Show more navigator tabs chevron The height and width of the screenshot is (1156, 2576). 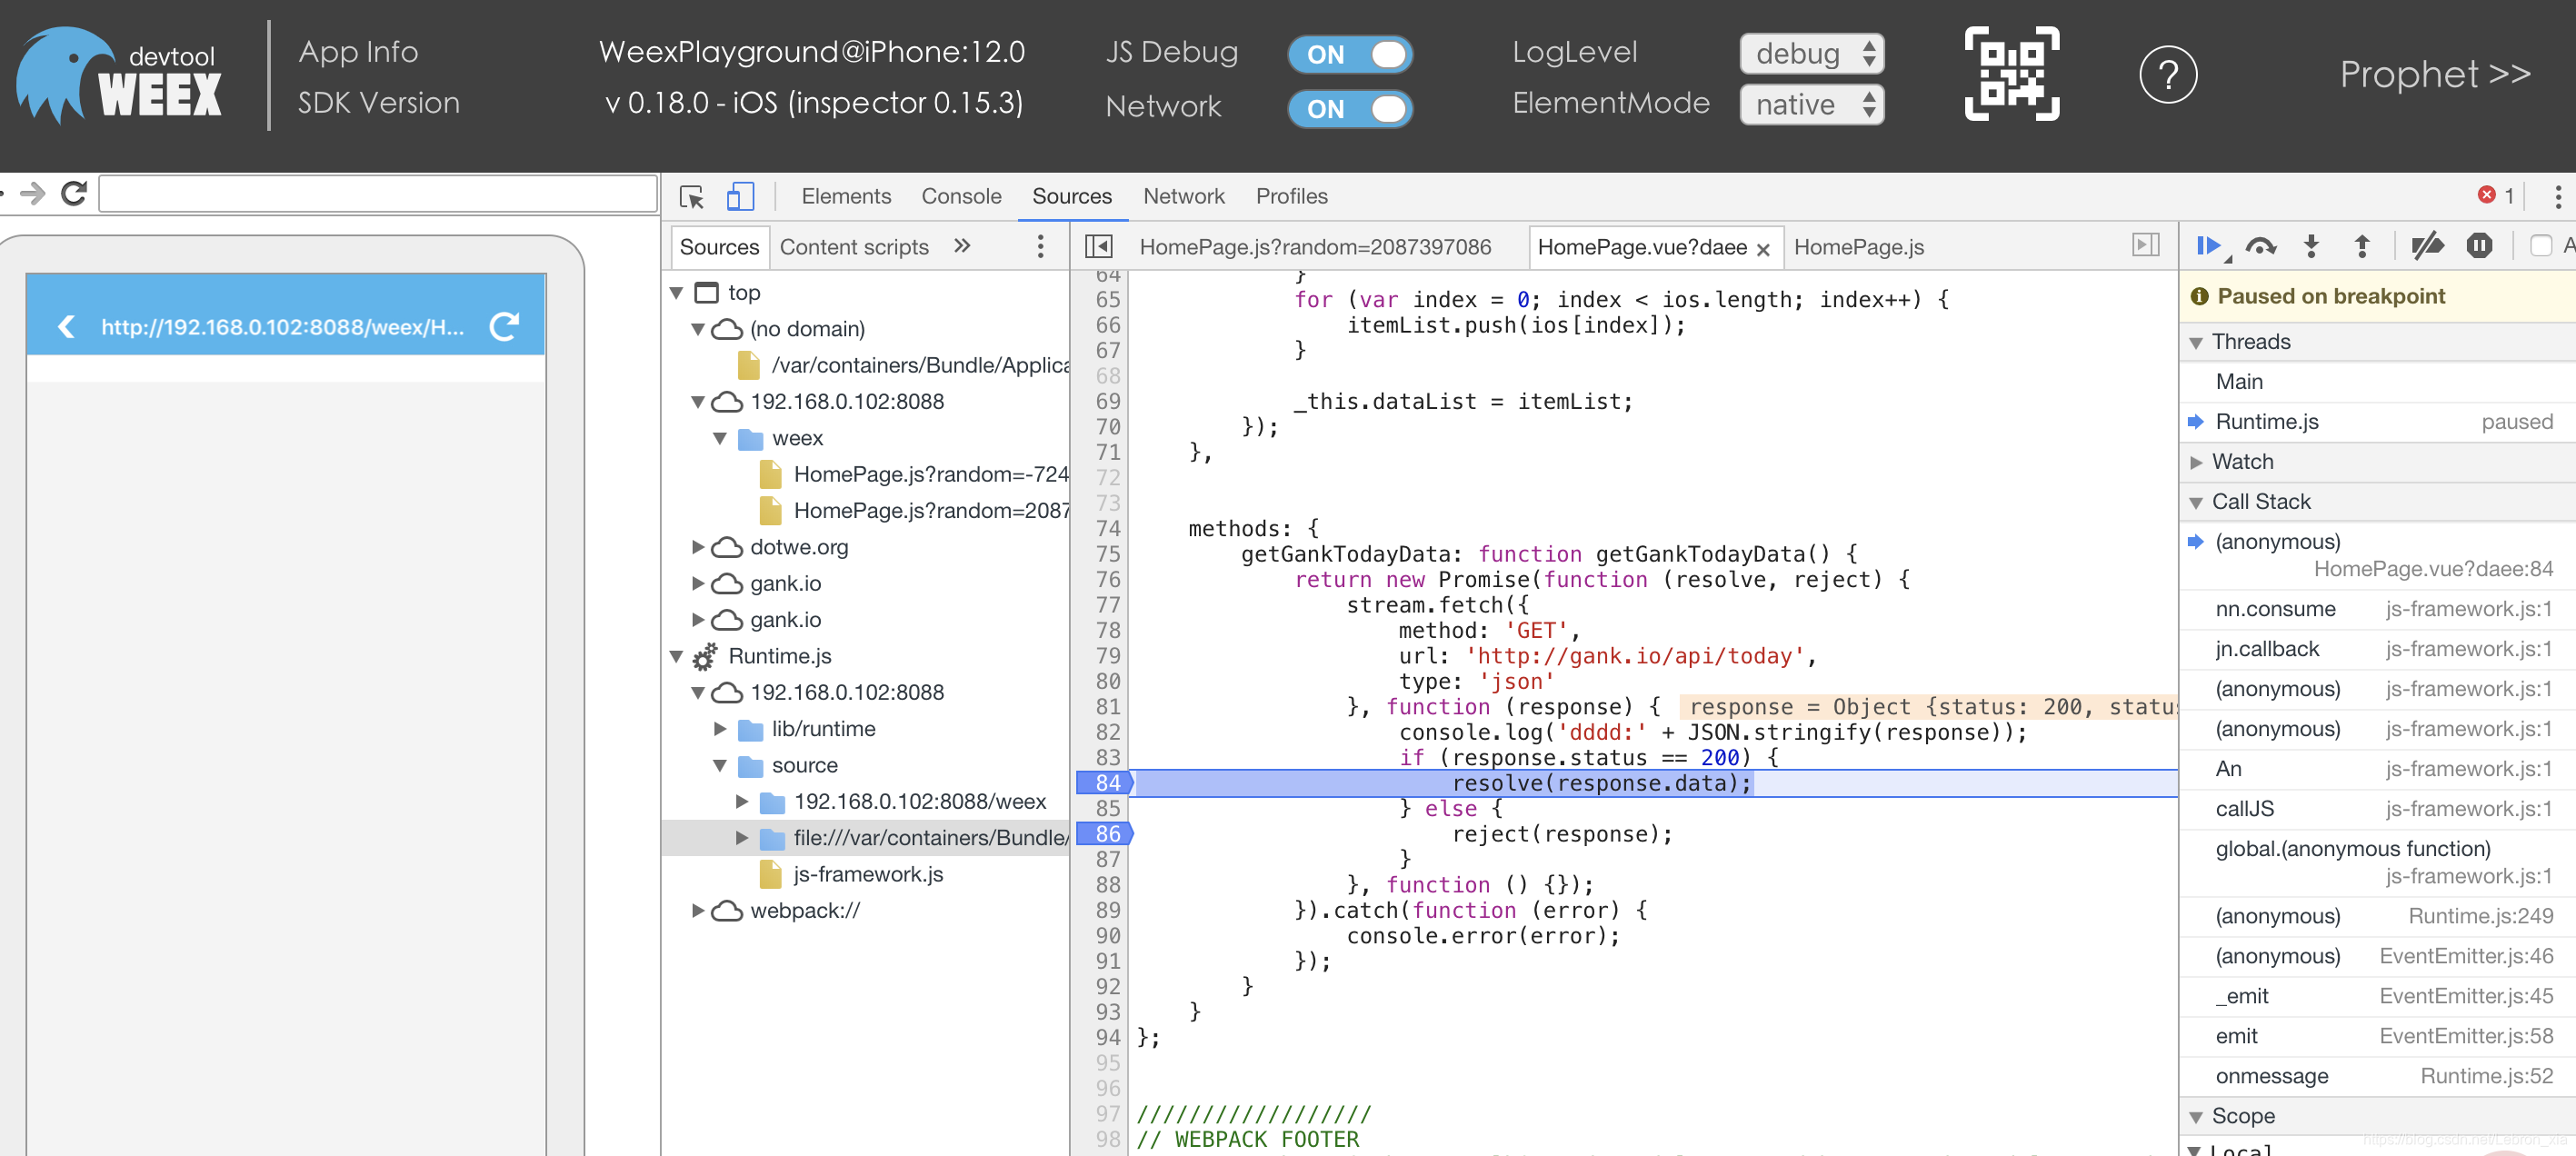pos(962,246)
